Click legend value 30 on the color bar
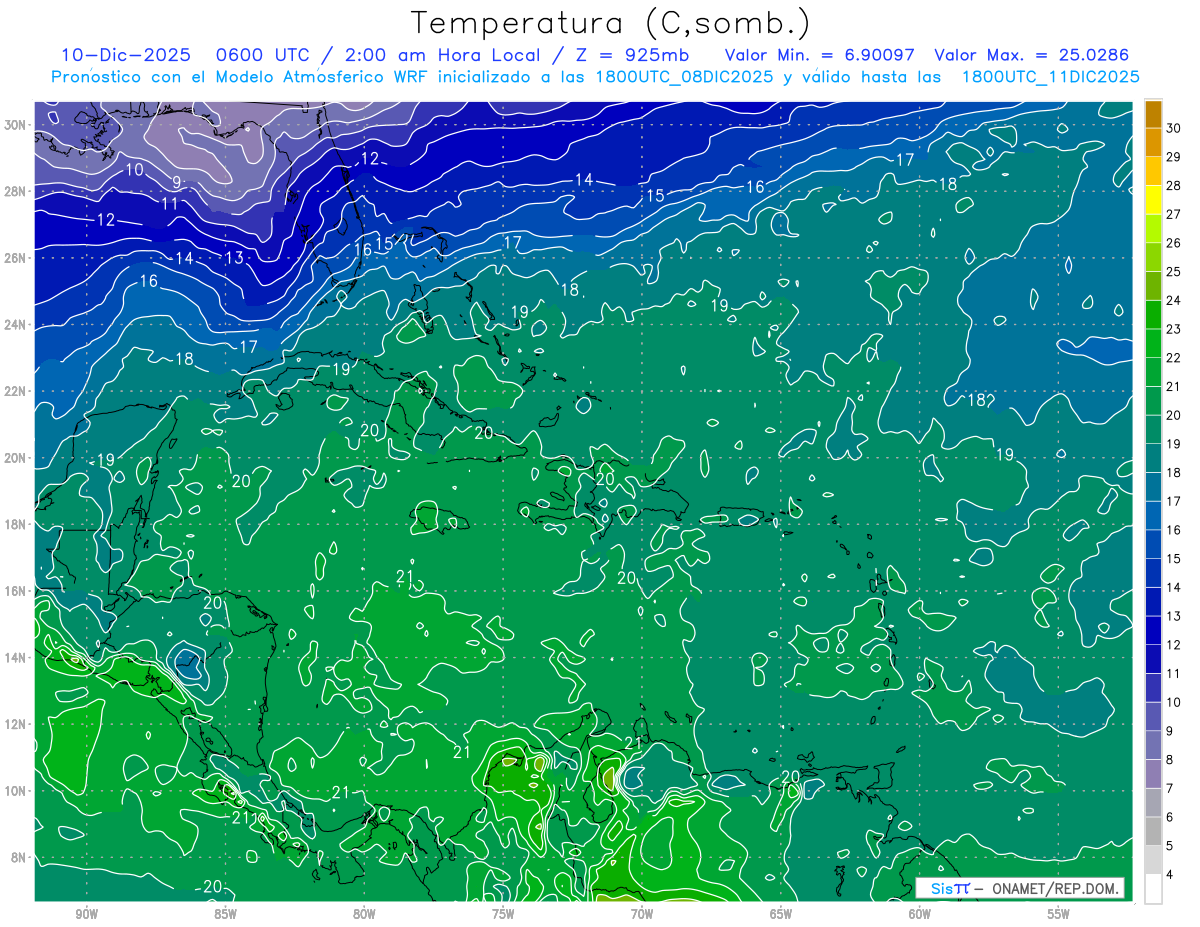The image size is (1200, 927). (1174, 128)
